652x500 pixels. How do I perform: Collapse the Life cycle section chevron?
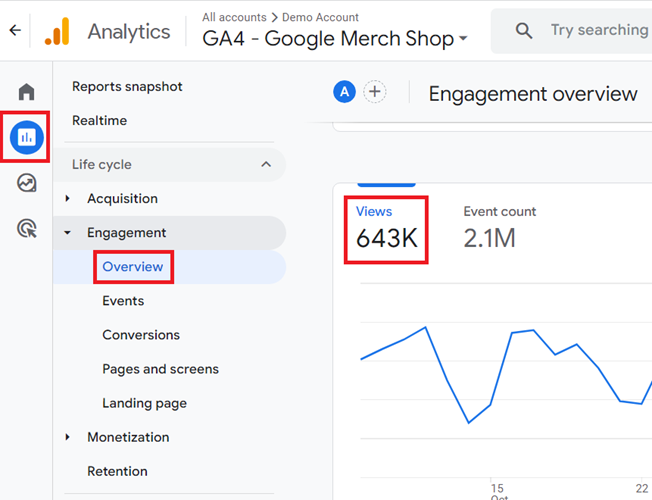click(266, 164)
